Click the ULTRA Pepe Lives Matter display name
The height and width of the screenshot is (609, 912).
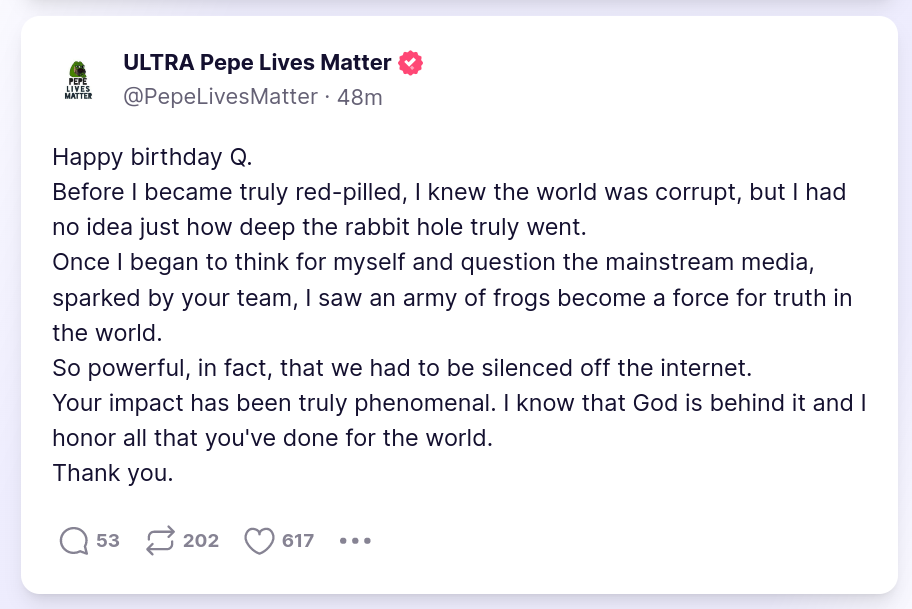pyautogui.click(x=257, y=63)
